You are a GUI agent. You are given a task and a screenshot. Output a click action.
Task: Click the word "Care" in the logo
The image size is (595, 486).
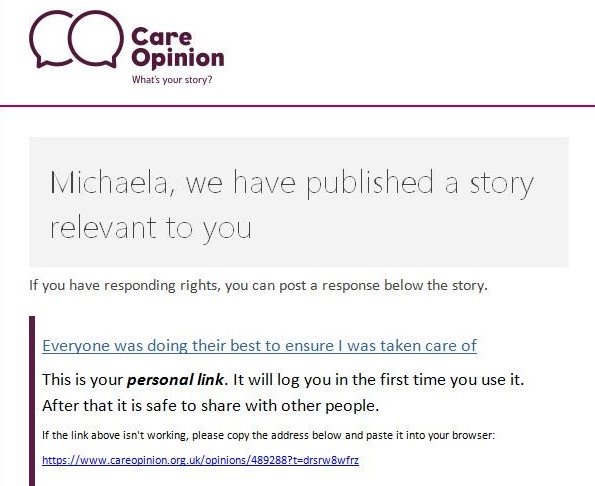pyautogui.click(x=162, y=37)
